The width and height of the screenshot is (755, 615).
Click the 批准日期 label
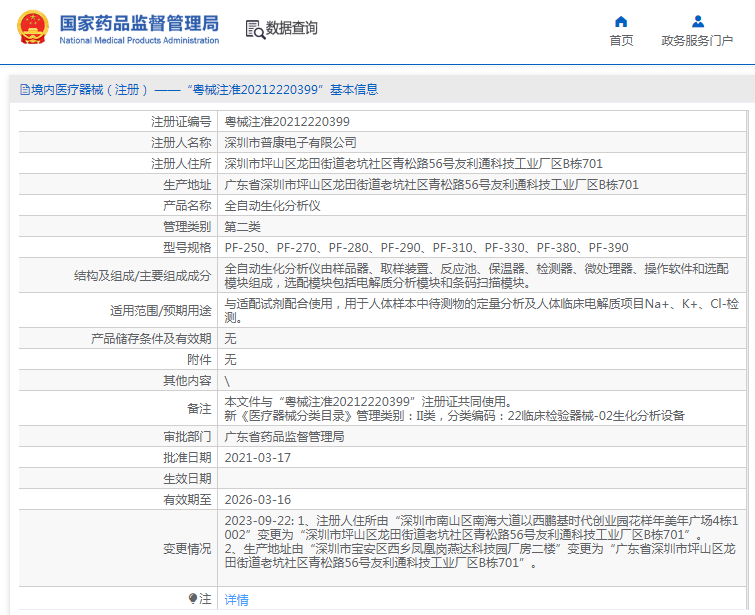187,458
